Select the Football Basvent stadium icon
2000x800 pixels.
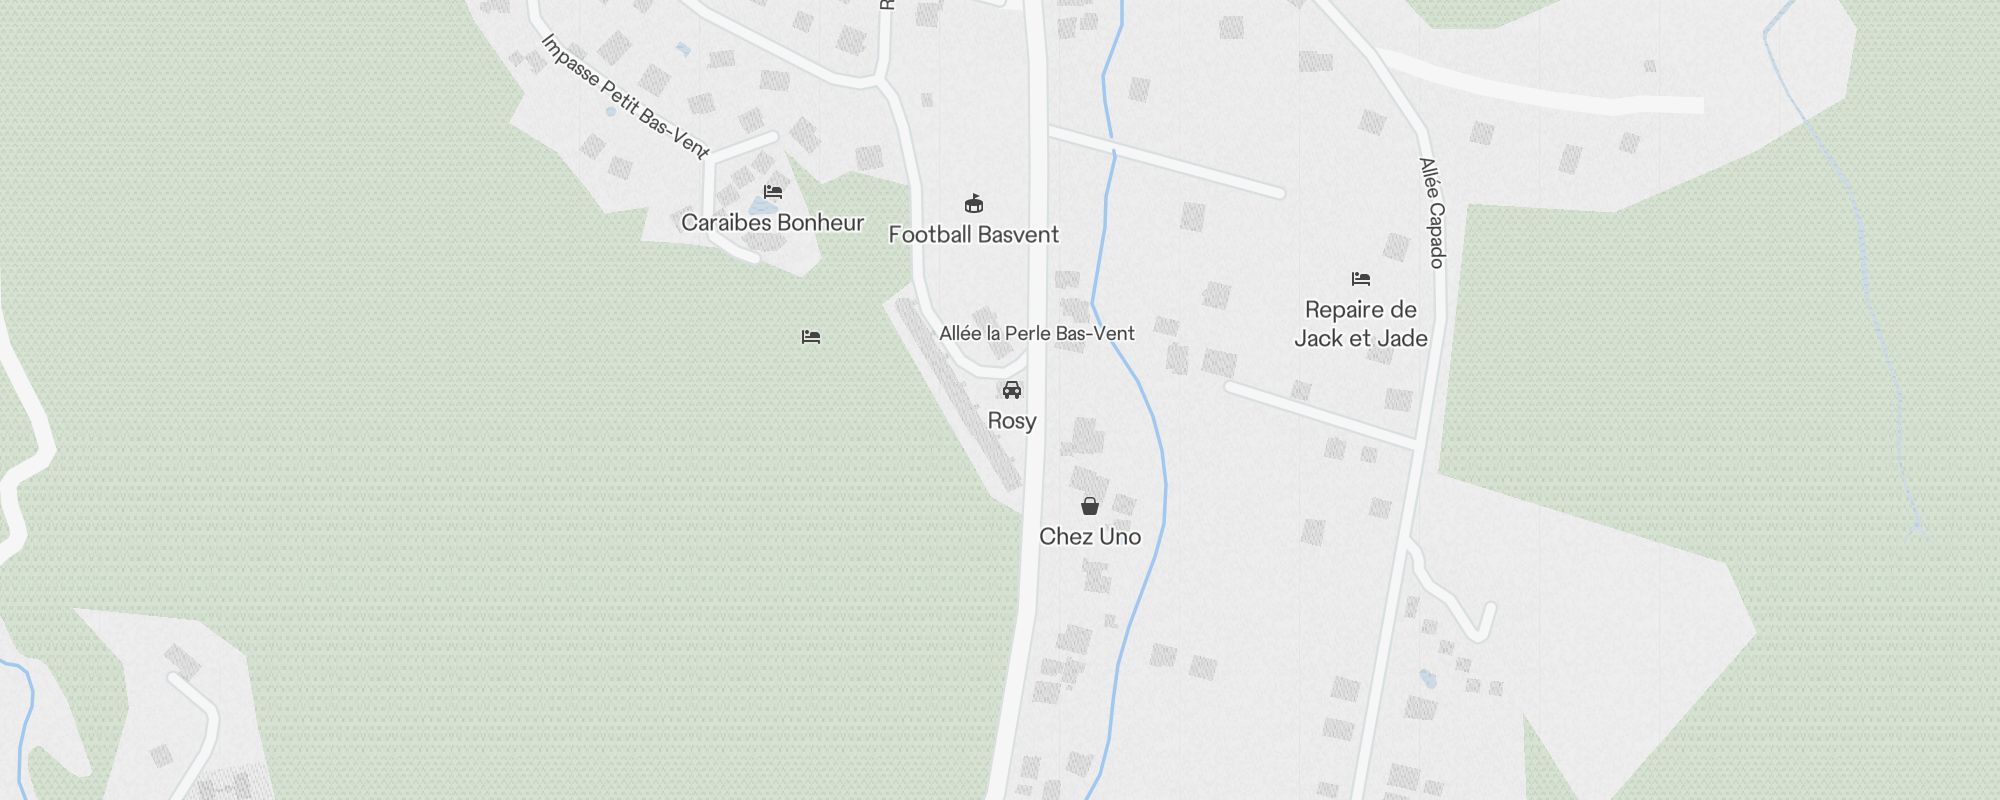[974, 204]
